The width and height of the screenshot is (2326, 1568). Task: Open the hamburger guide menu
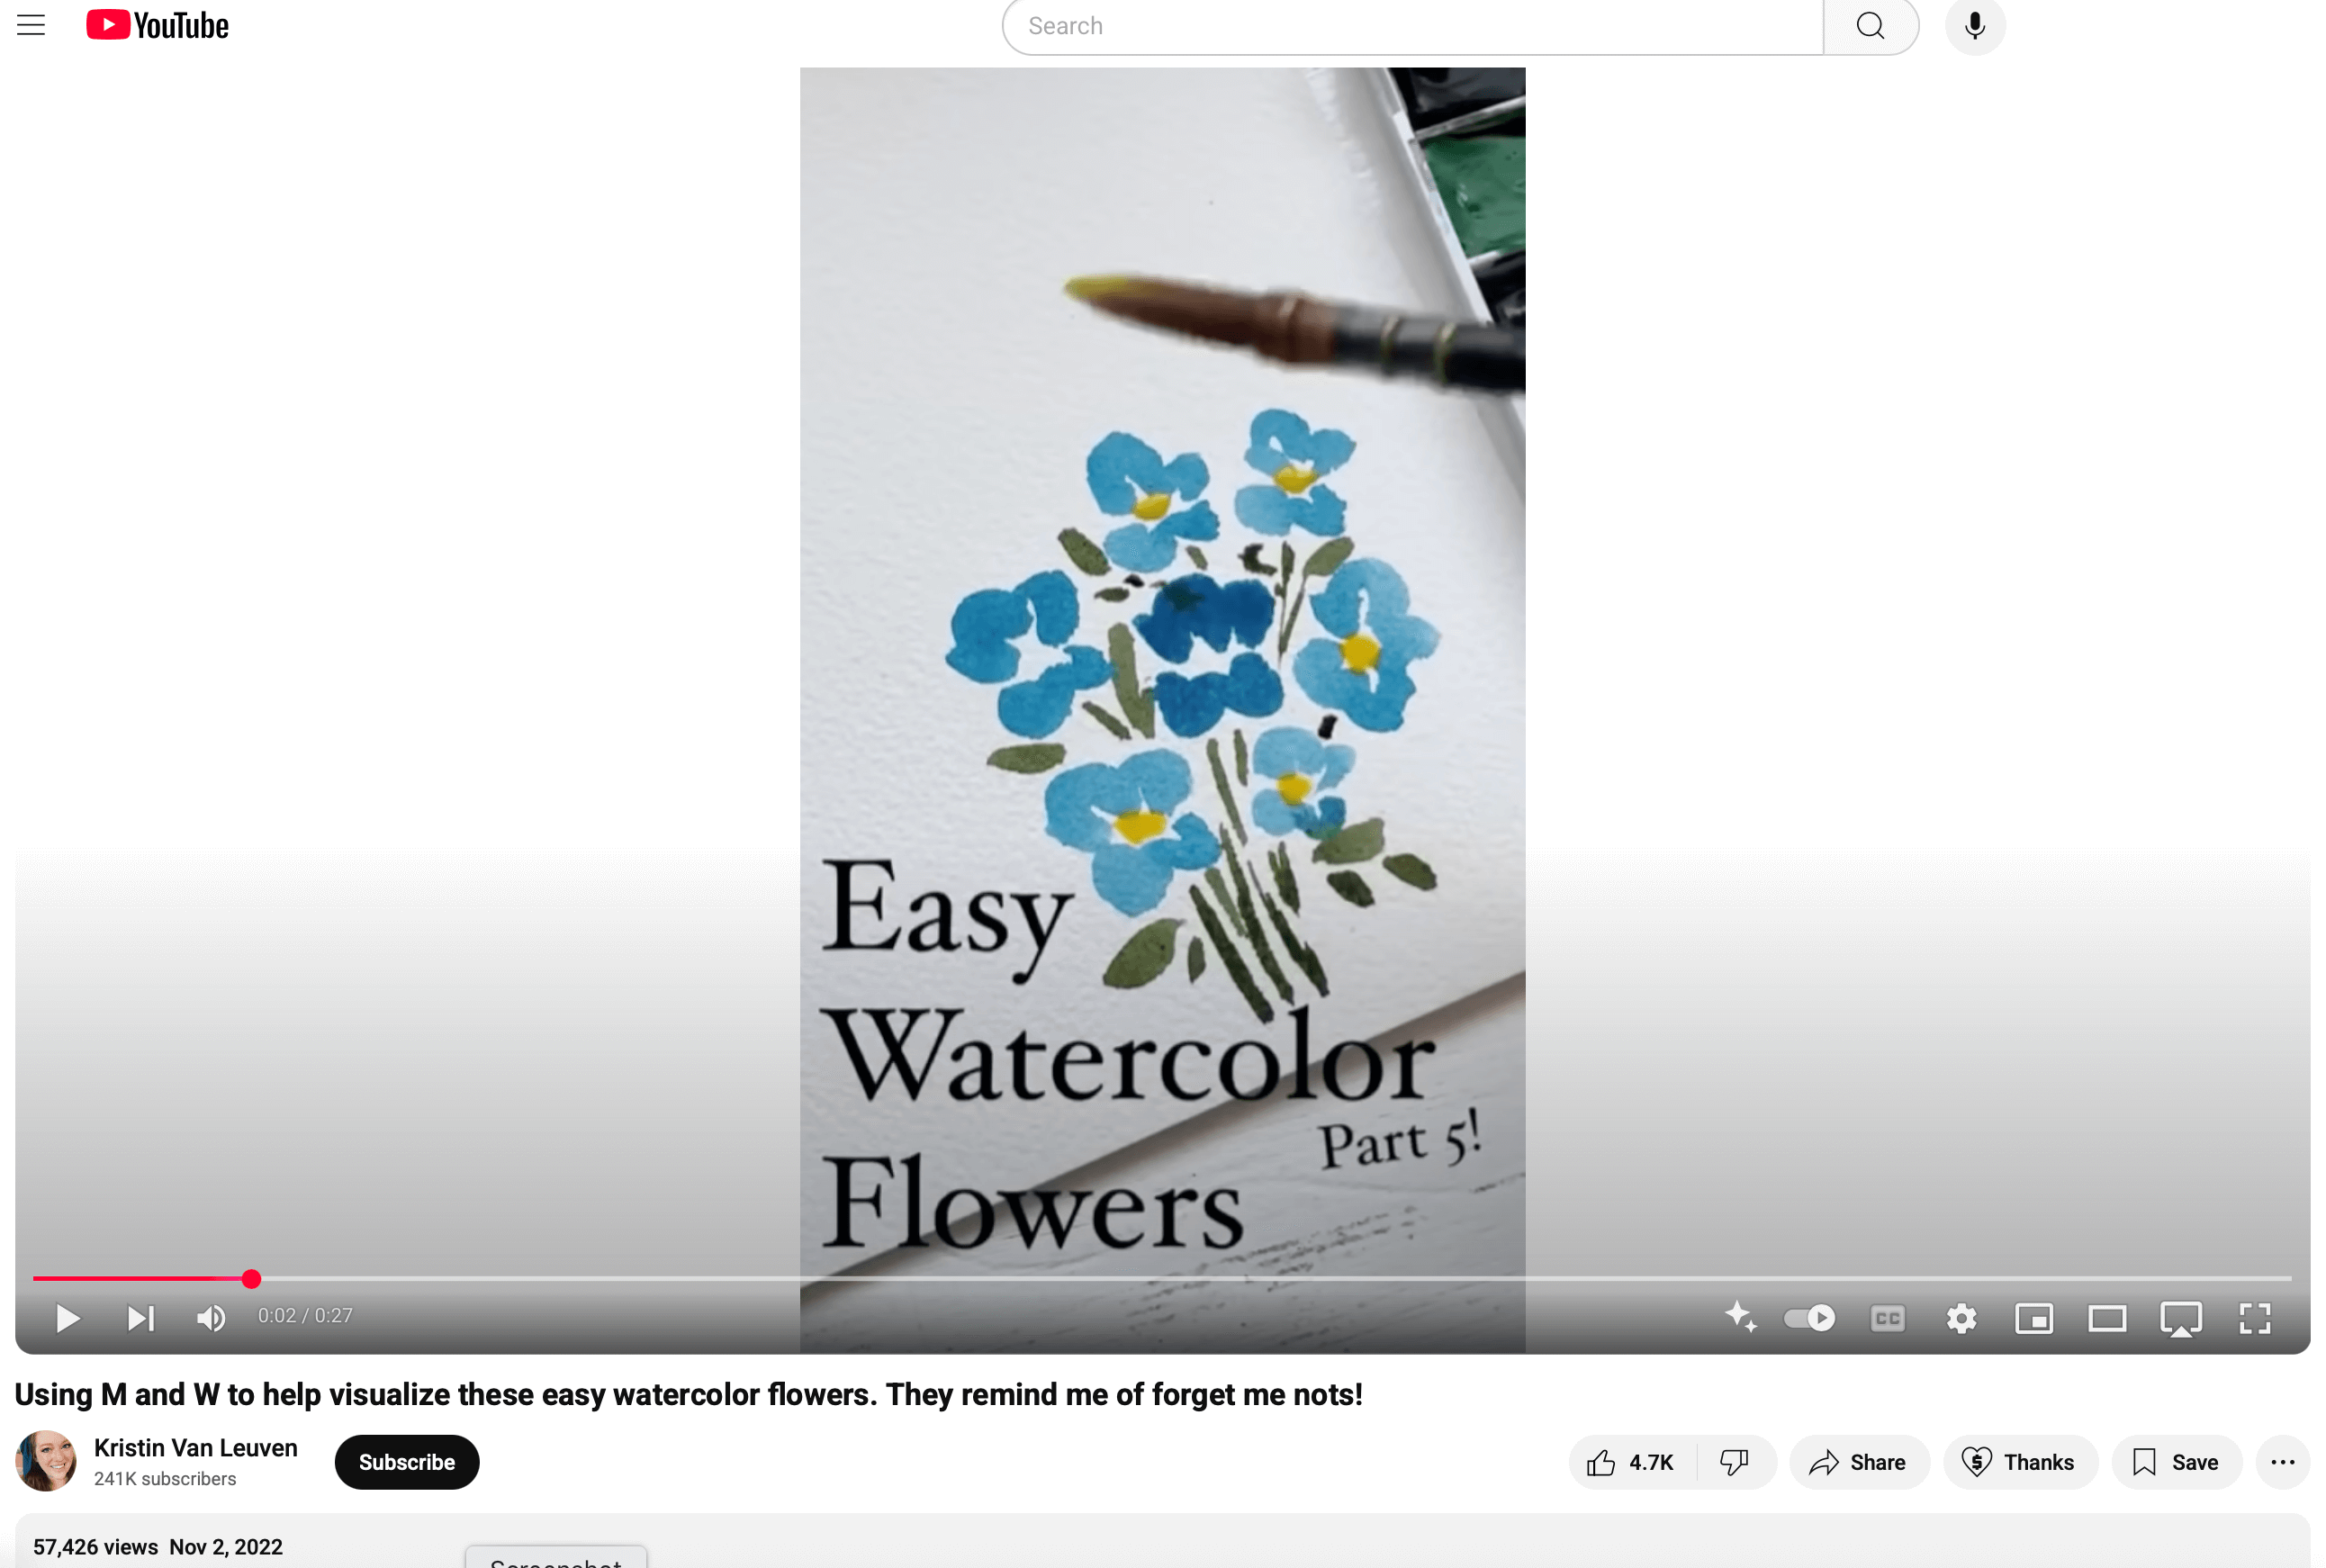tap(31, 25)
